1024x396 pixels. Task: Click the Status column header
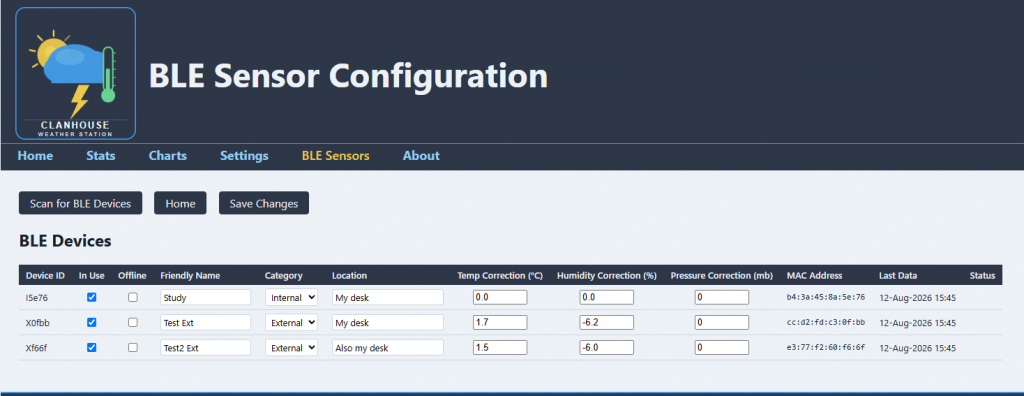[x=982, y=276]
